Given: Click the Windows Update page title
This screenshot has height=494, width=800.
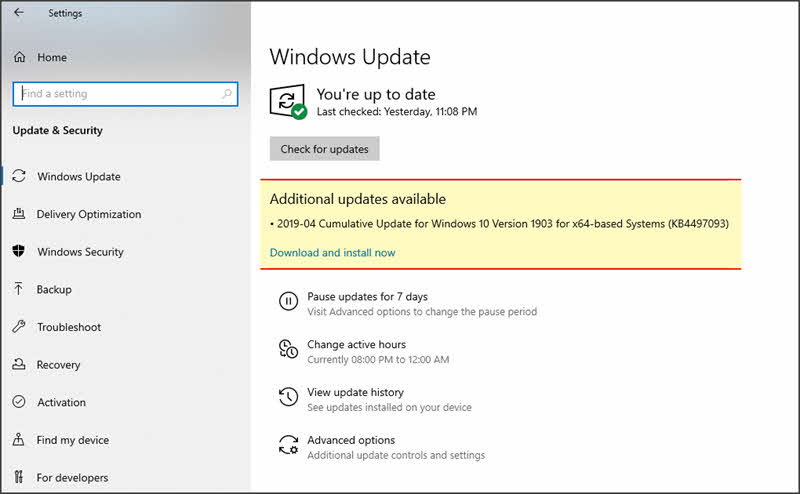Looking at the screenshot, I should pyautogui.click(x=350, y=57).
